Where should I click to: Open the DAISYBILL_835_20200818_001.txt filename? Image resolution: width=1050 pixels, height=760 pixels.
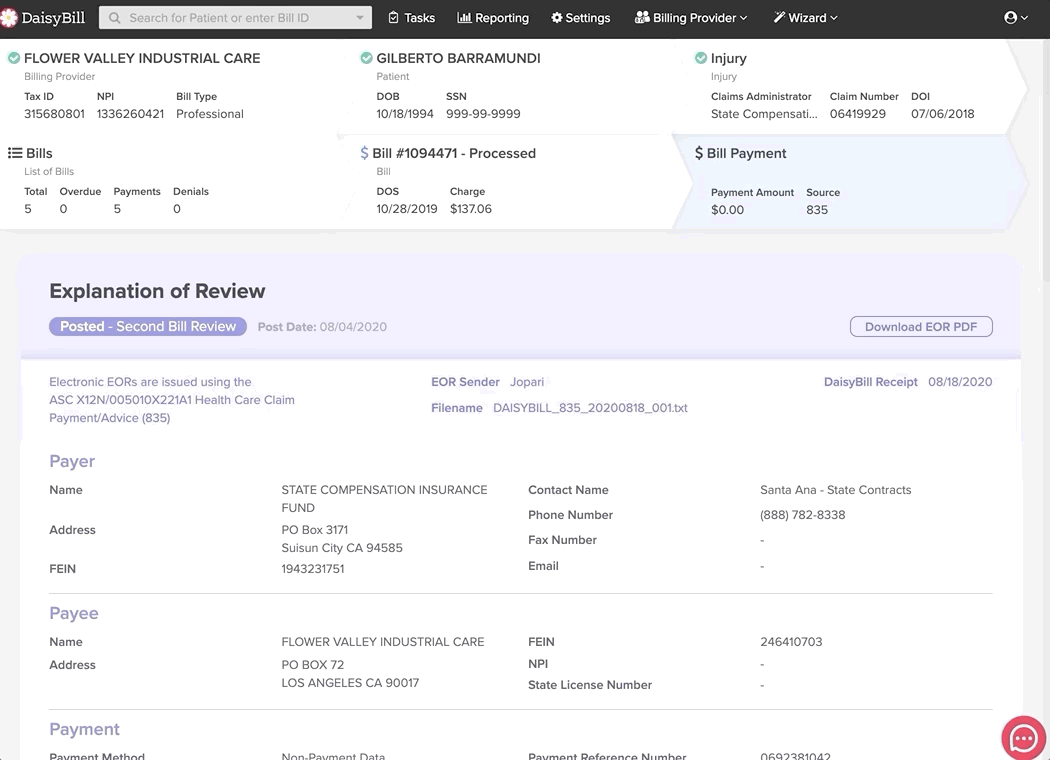(x=590, y=408)
